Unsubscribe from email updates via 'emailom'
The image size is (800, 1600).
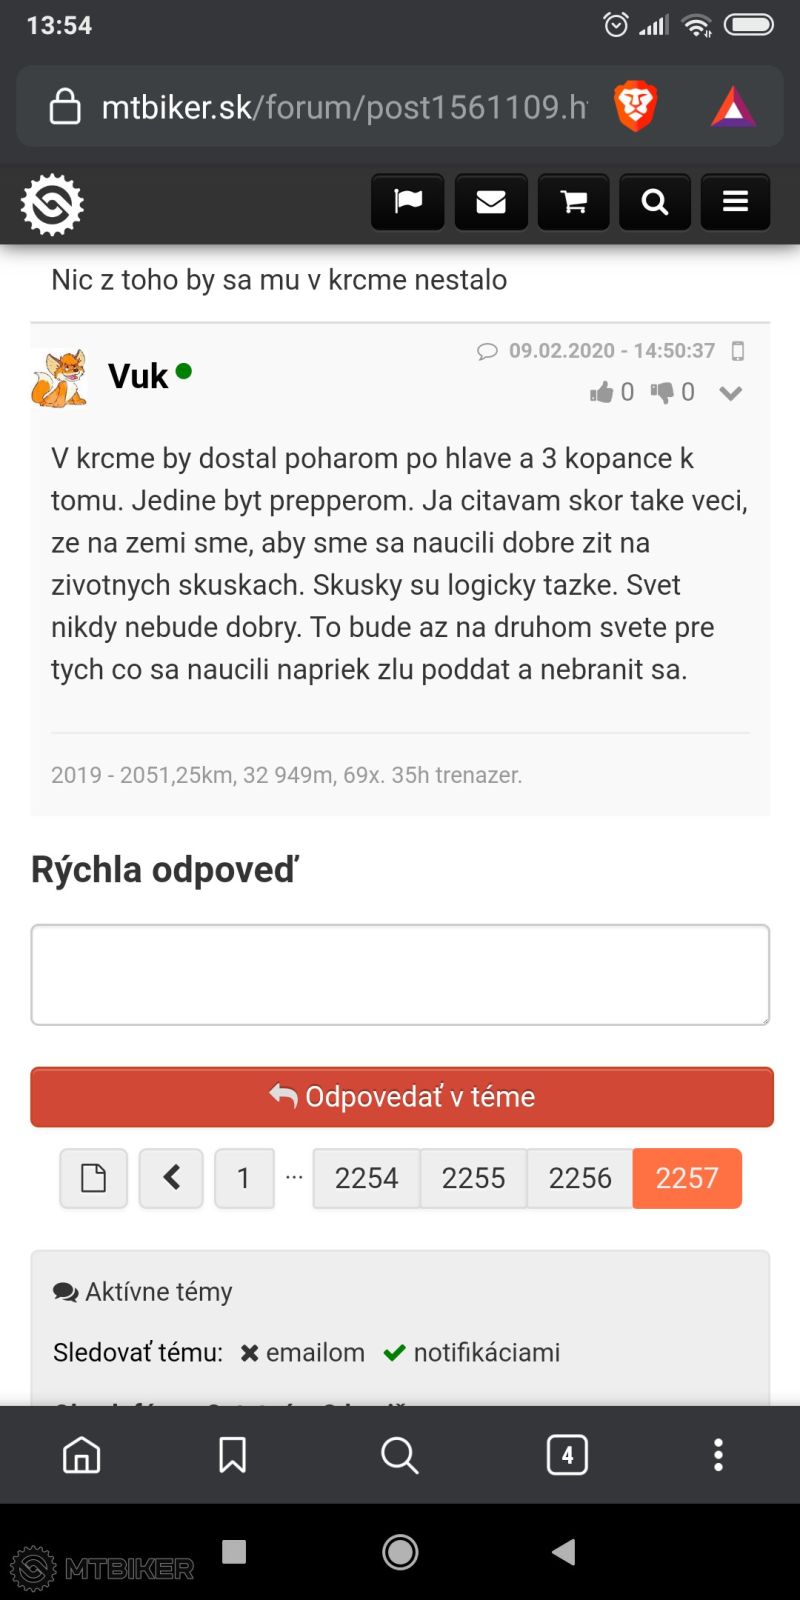[x=313, y=1352]
